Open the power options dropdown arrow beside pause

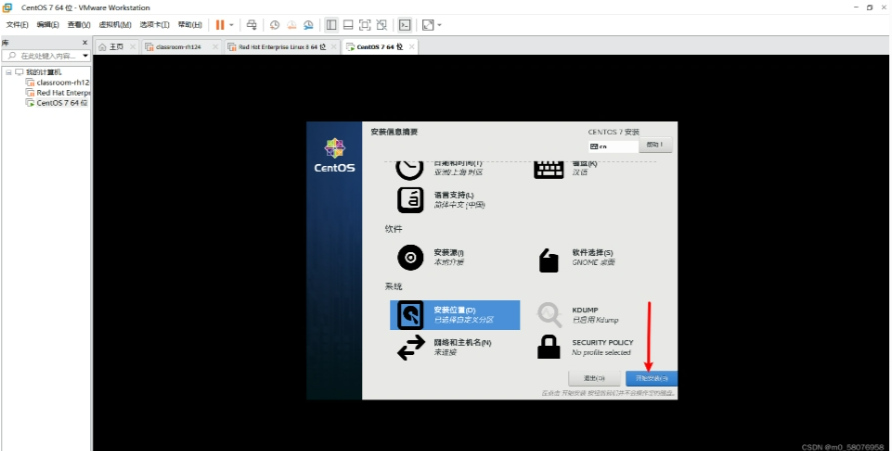232,25
